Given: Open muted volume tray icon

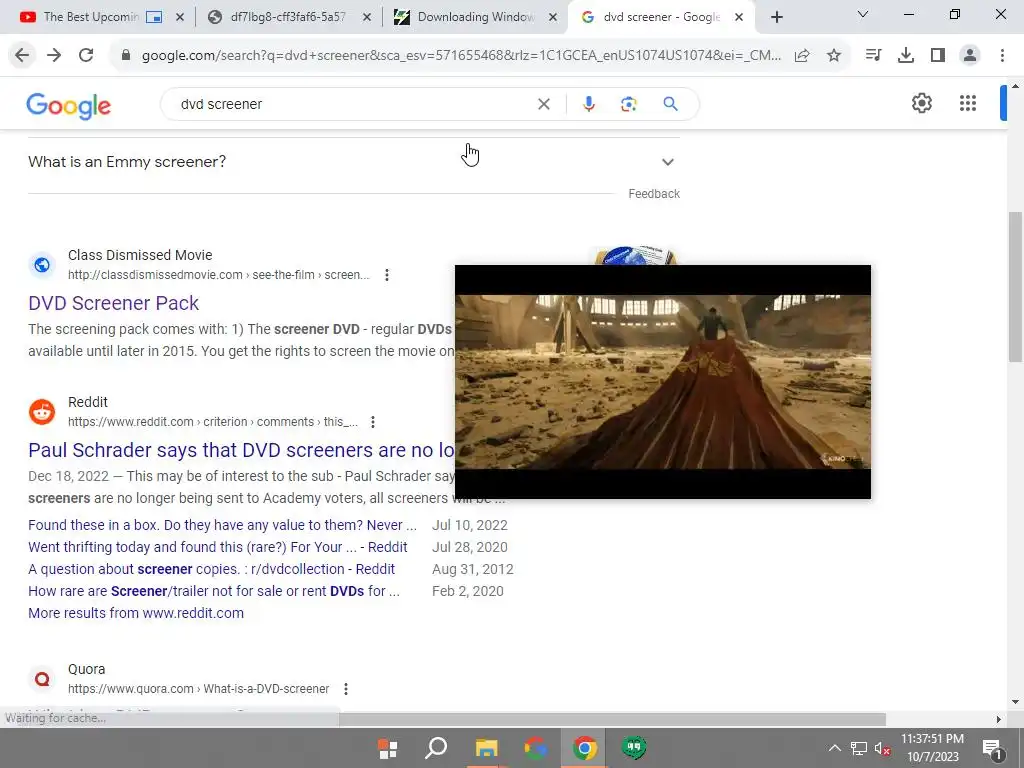Looking at the screenshot, I should point(882,748).
